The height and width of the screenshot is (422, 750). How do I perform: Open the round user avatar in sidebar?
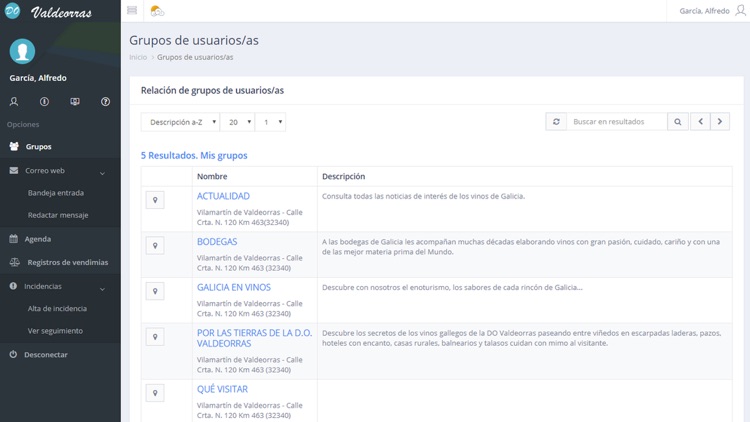pos(22,51)
